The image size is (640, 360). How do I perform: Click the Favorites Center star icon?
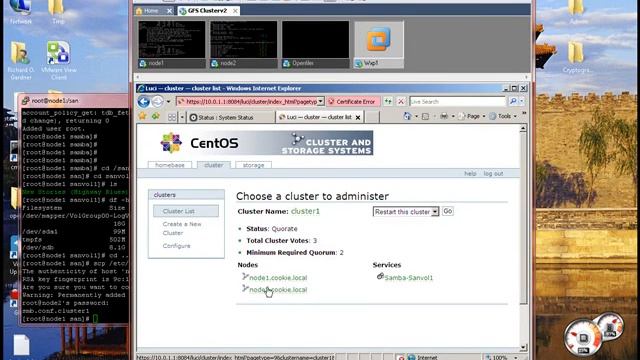coord(142,117)
